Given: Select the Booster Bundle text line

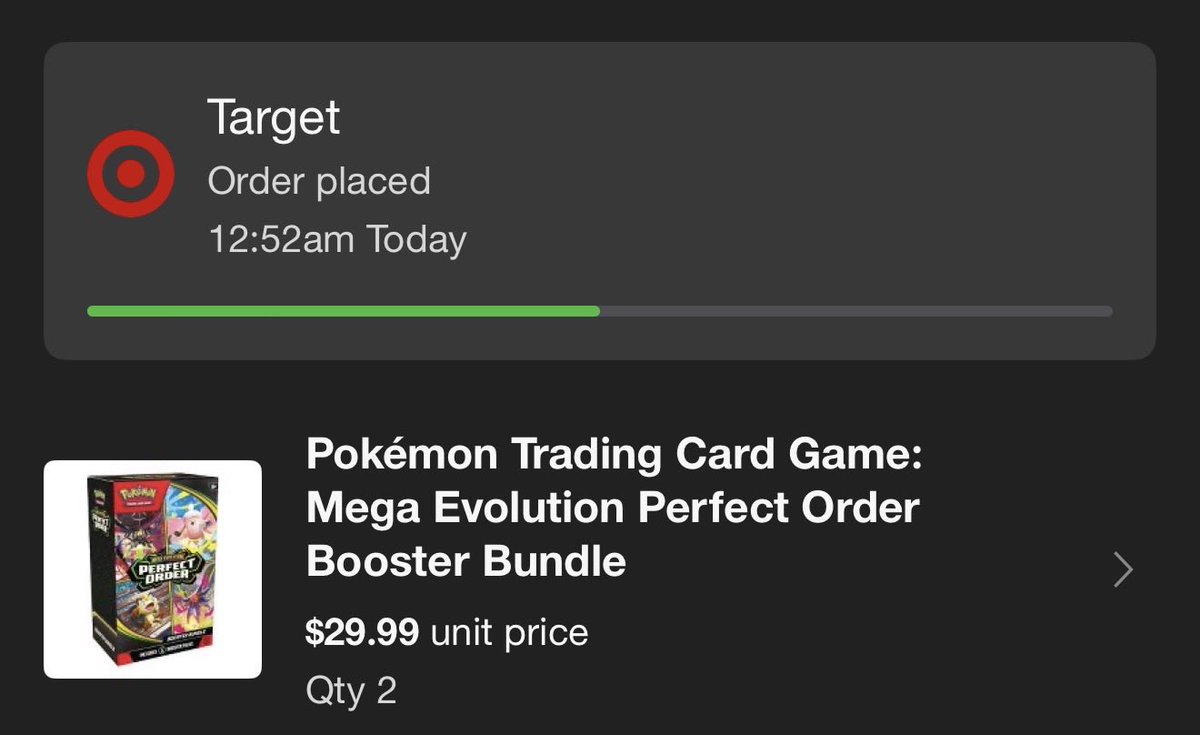Looking at the screenshot, I should pyautogui.click(x=466, y=561).
